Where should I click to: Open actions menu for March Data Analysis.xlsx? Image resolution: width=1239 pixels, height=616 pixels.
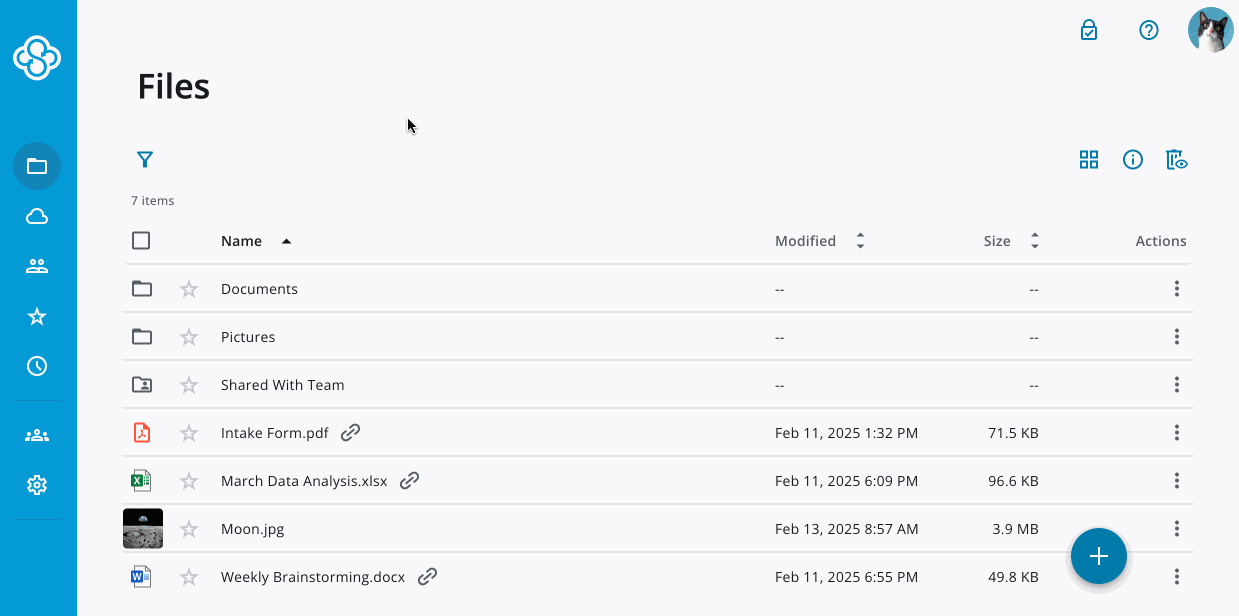pos(1177,481)
